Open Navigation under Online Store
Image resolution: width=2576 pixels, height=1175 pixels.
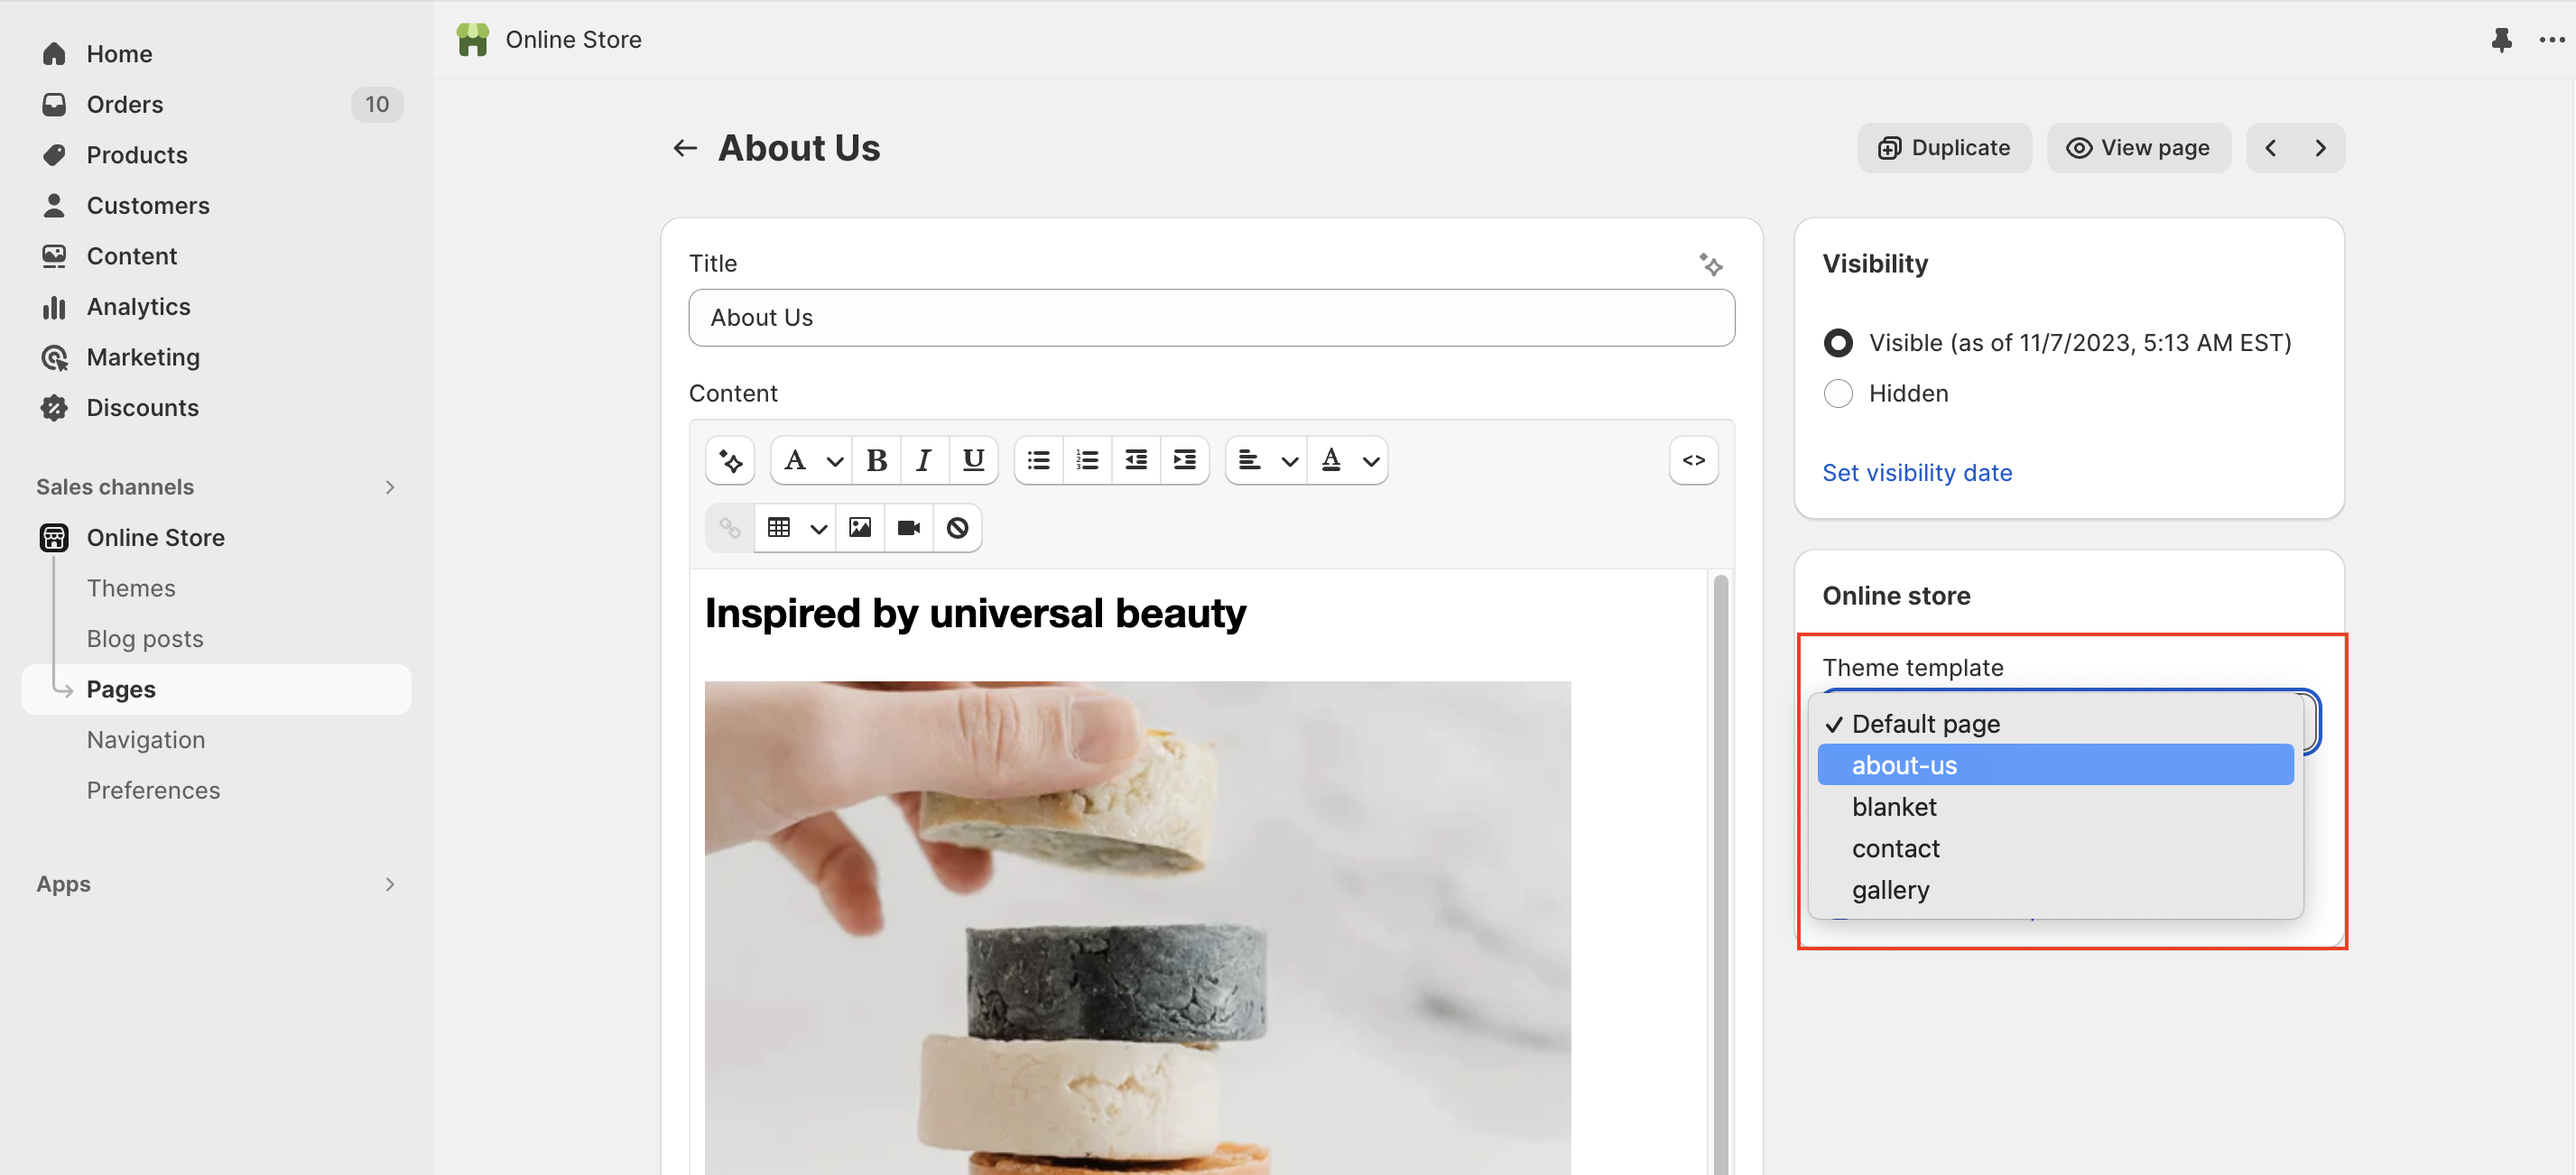(146, 740)
